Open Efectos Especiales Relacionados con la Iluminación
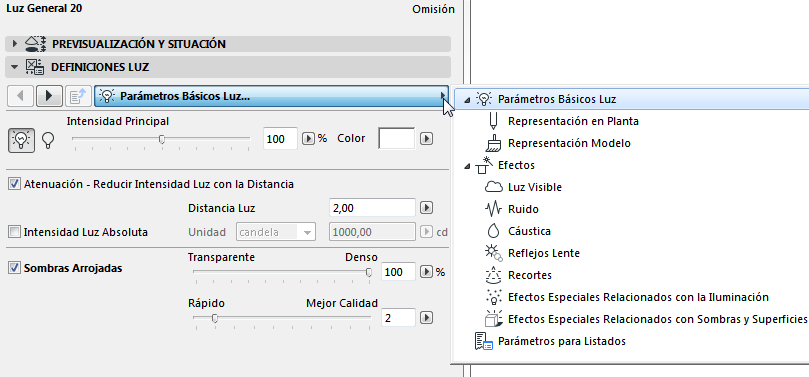The image size is (809, 377). click(639, 297)
